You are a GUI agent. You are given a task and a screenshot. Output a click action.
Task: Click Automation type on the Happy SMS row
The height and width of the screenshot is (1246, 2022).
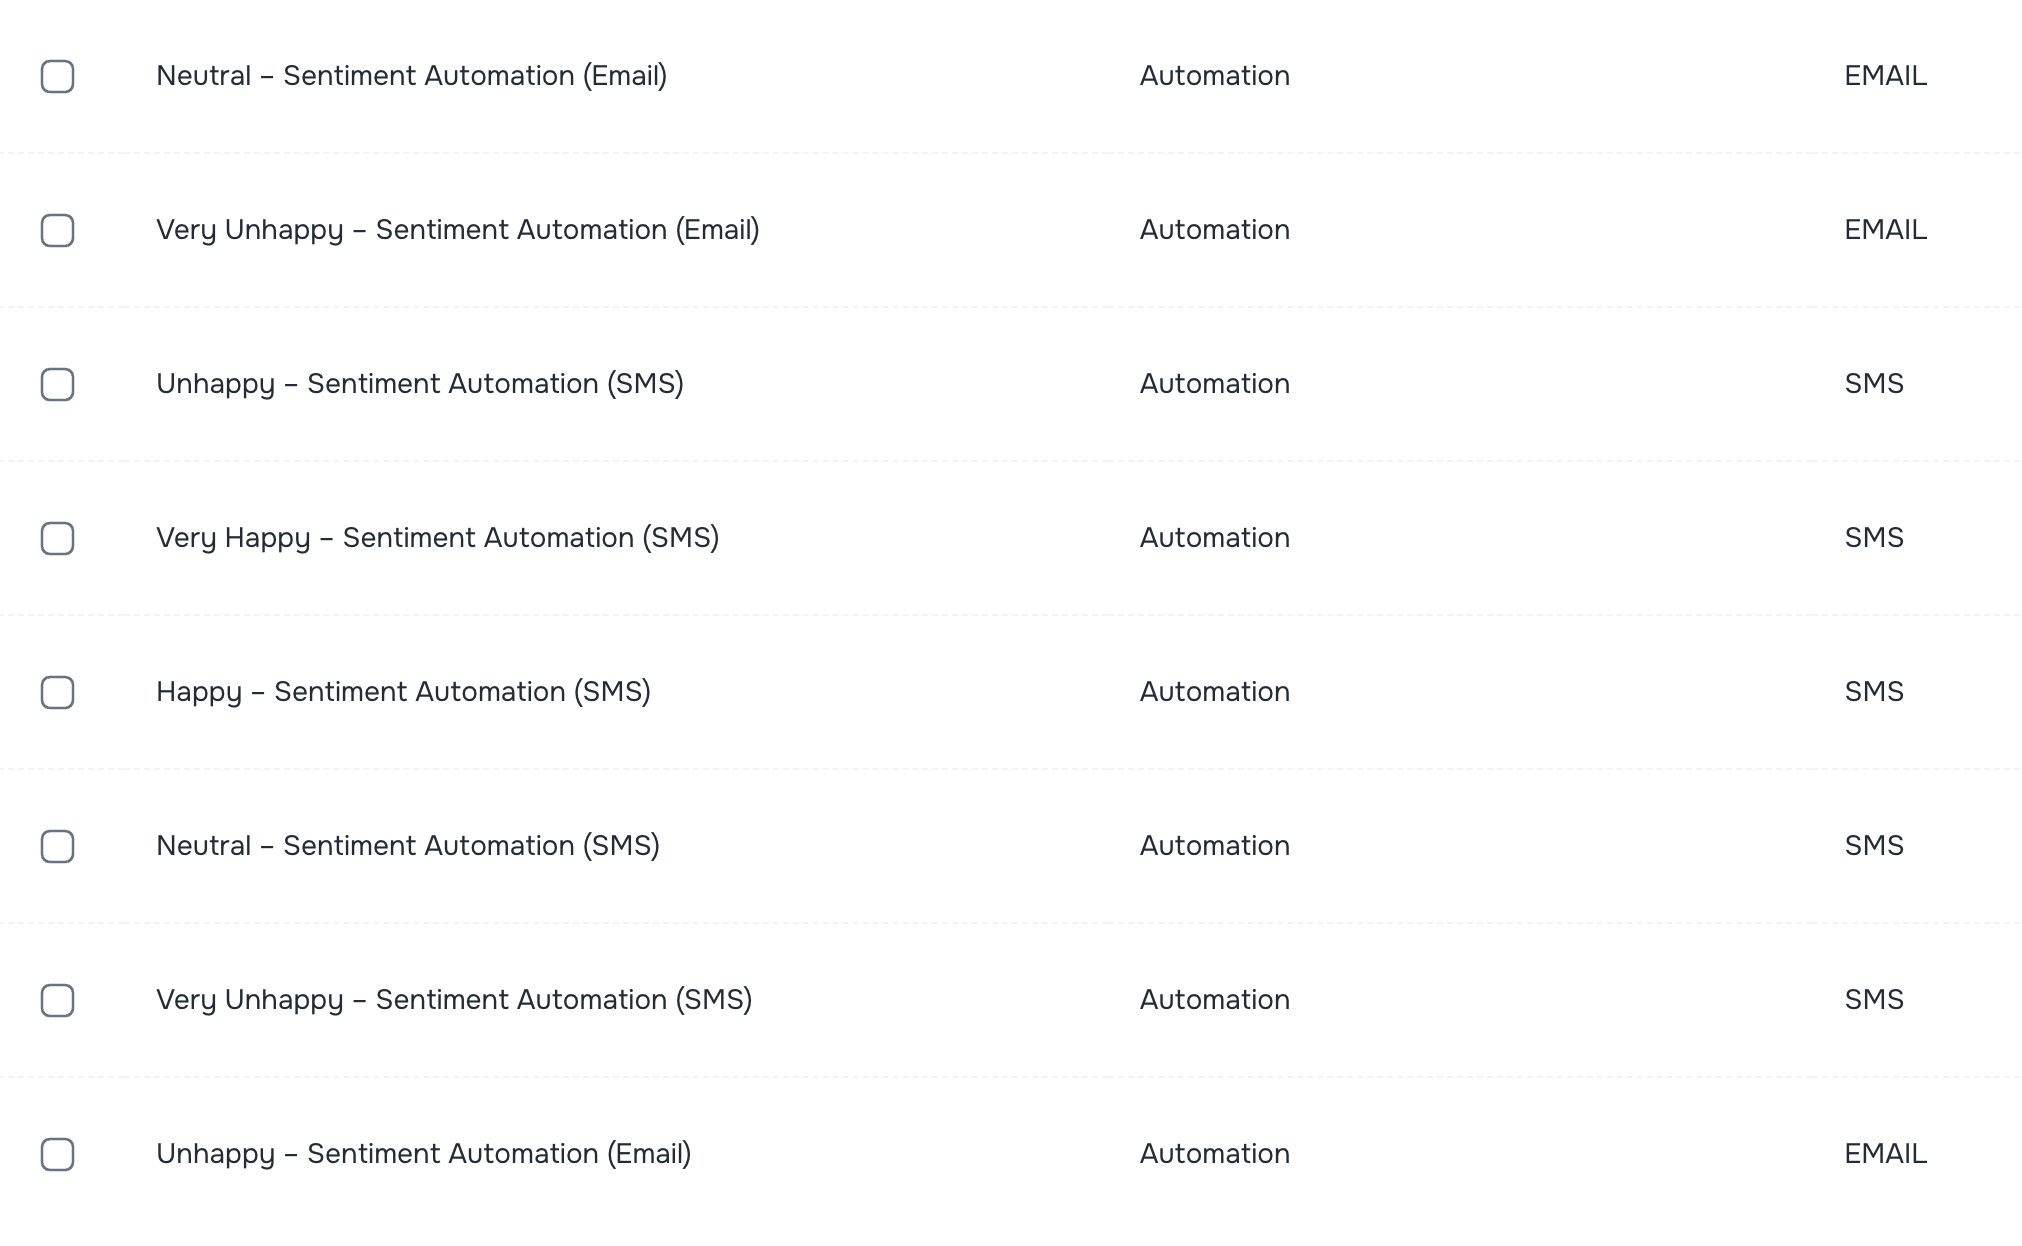tap(1214, 691)
